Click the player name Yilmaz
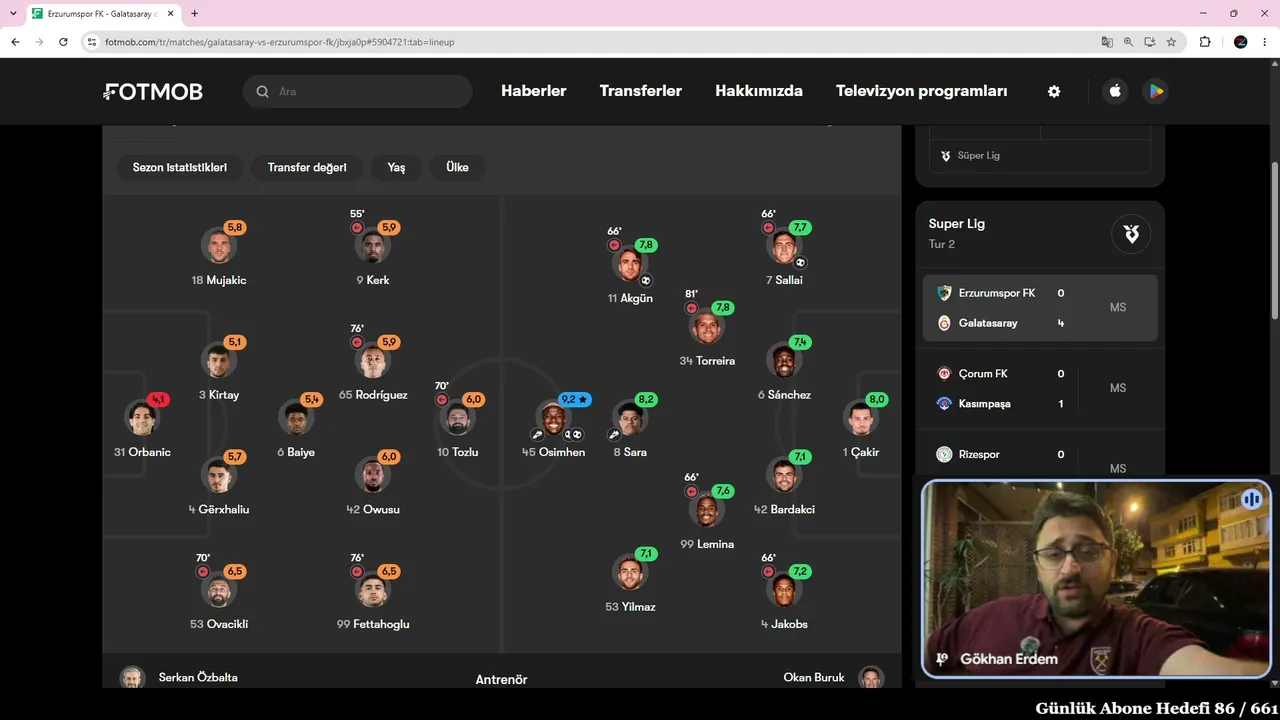1280x720 pixels. coord(638,606)
